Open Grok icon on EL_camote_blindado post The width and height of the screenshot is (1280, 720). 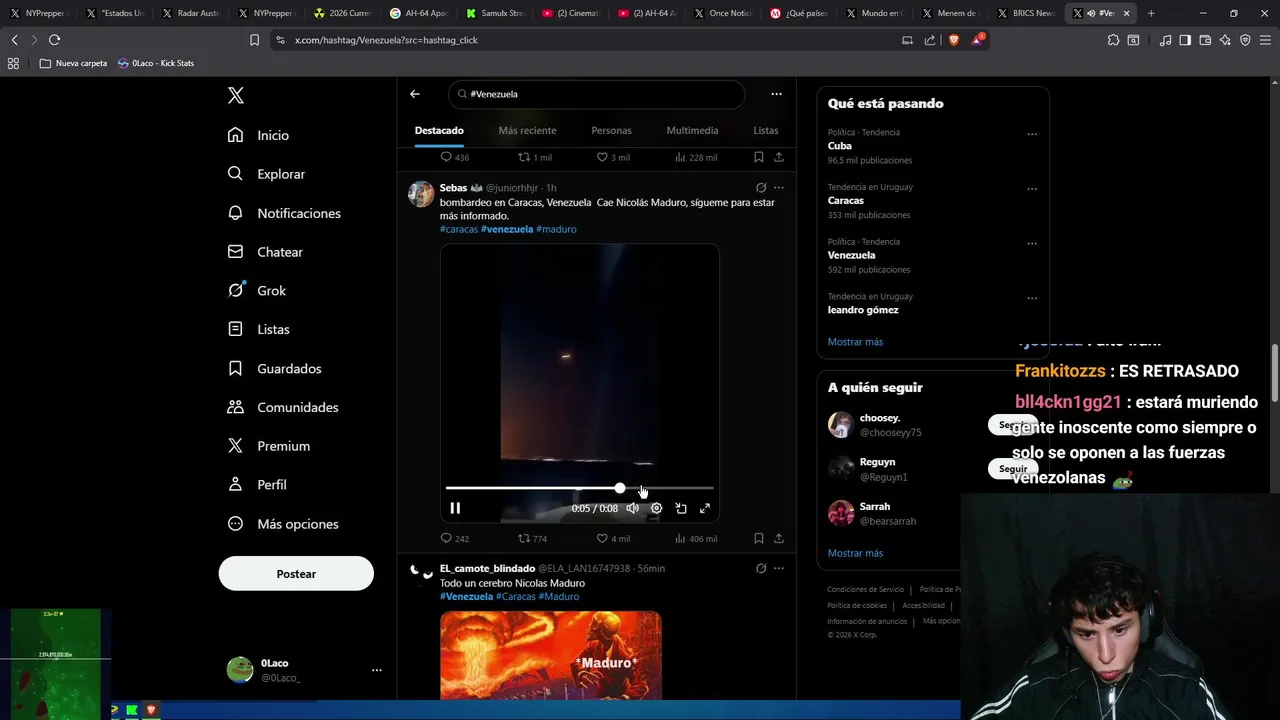761,568
